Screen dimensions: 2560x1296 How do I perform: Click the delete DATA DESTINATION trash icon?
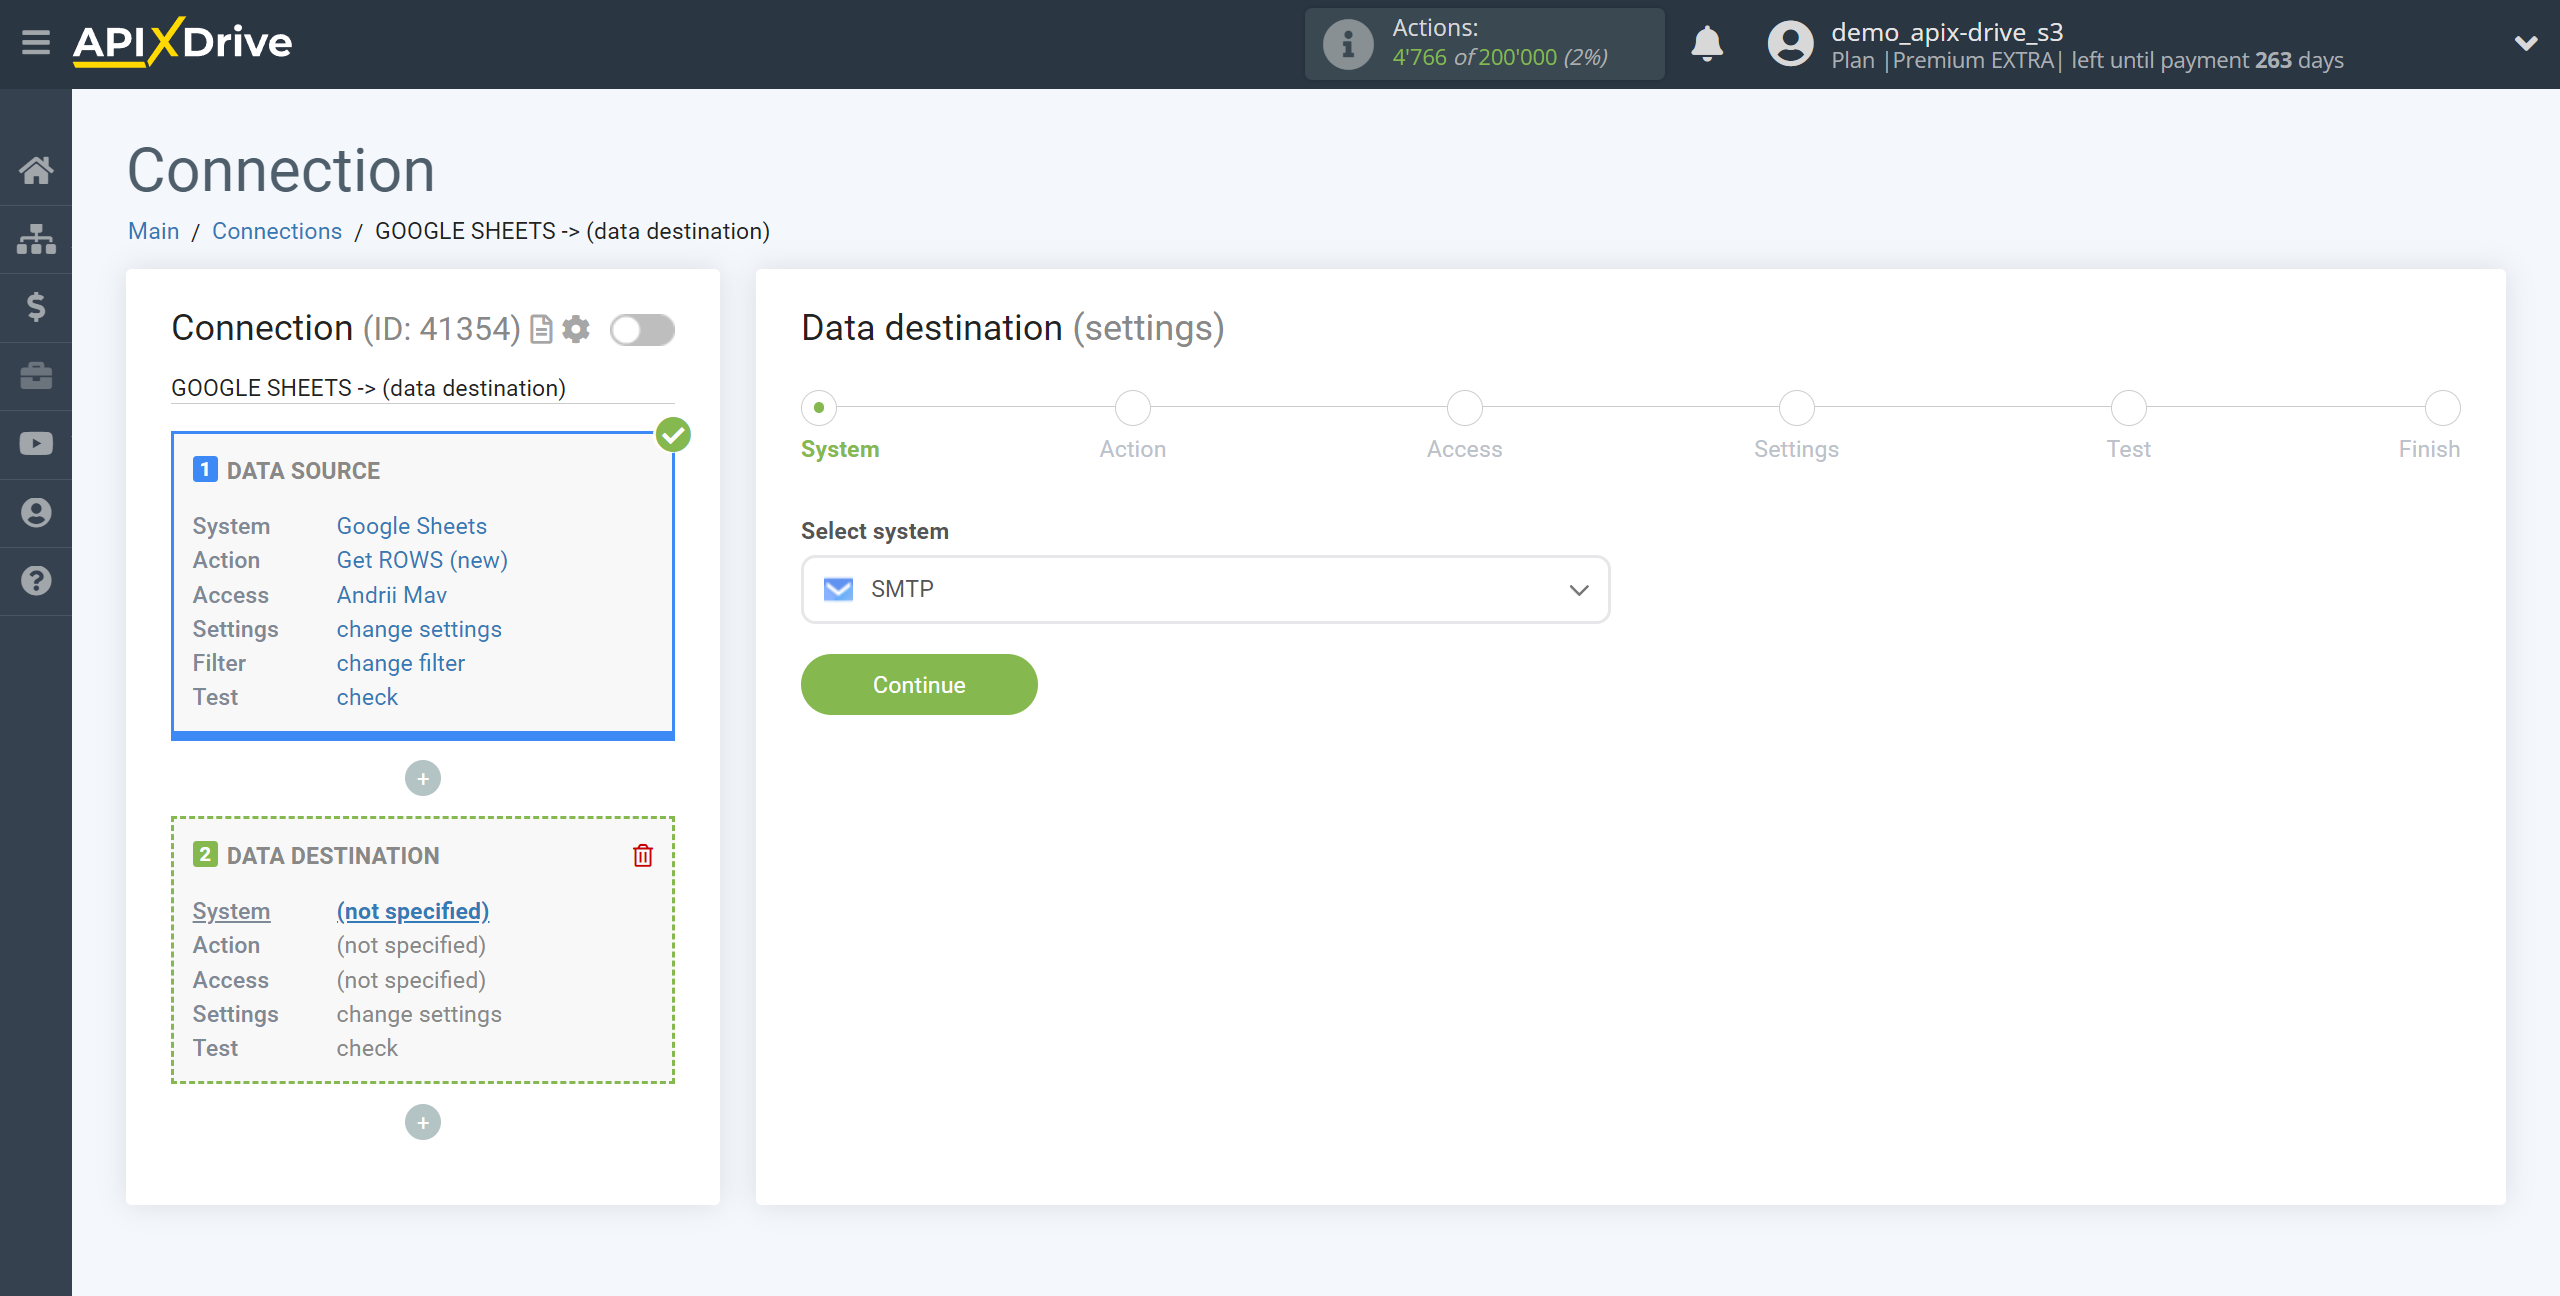[x=643, y=855]
